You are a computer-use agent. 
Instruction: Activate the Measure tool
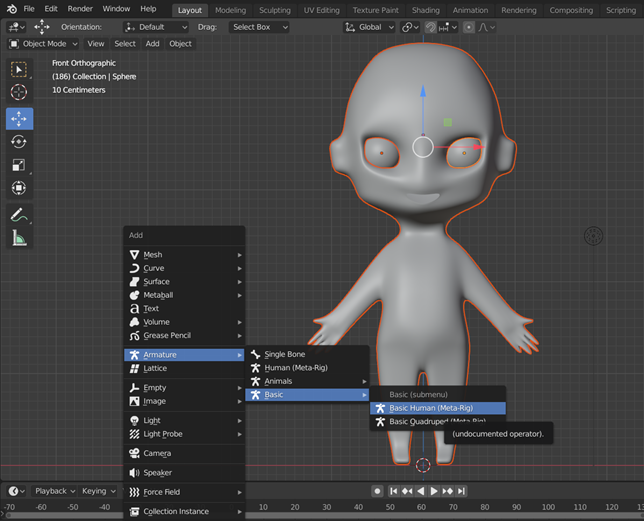(x=19, y=238)
